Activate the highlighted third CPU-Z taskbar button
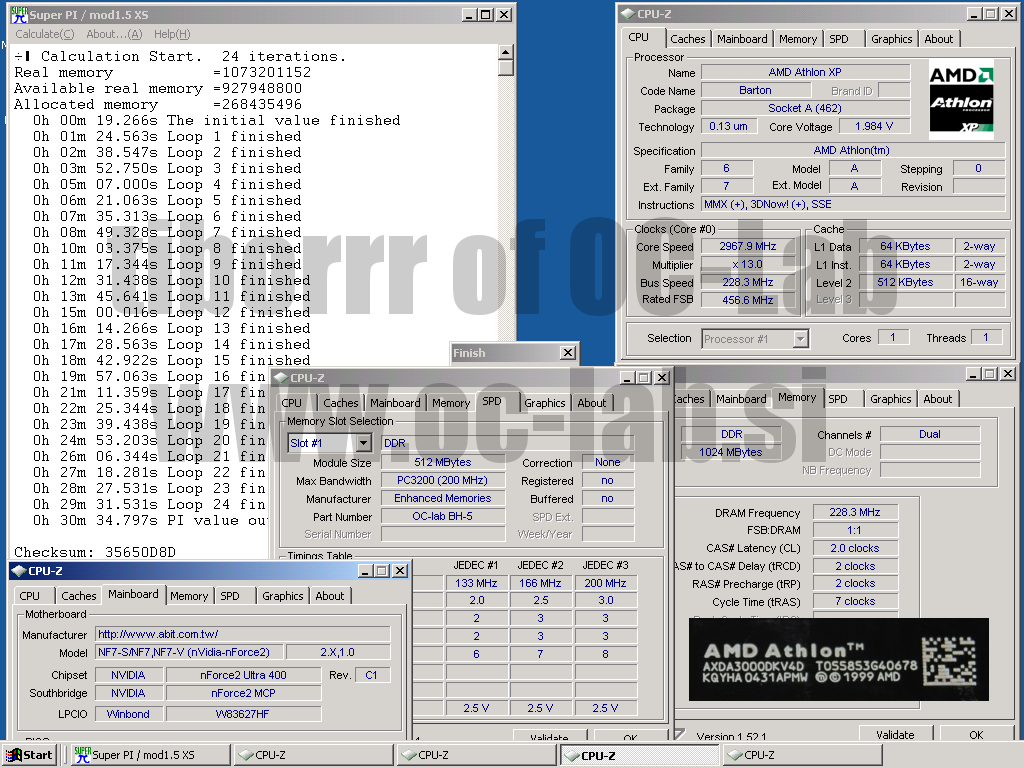 (x=640, y=755)
